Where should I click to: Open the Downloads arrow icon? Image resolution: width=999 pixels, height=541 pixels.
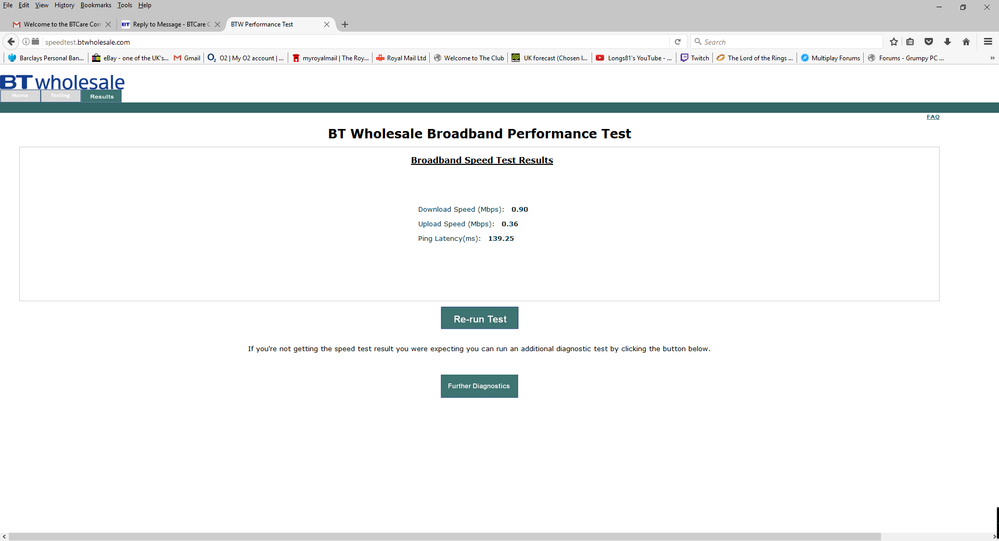coord(947,42)
